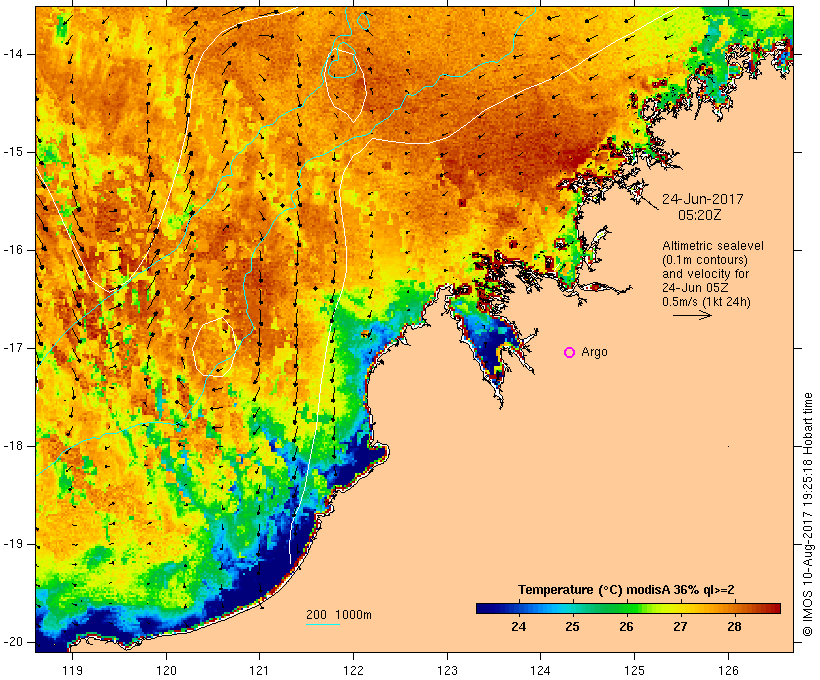
Task: Click the '26' colorbar tick label
Action: tap(627, 627)
